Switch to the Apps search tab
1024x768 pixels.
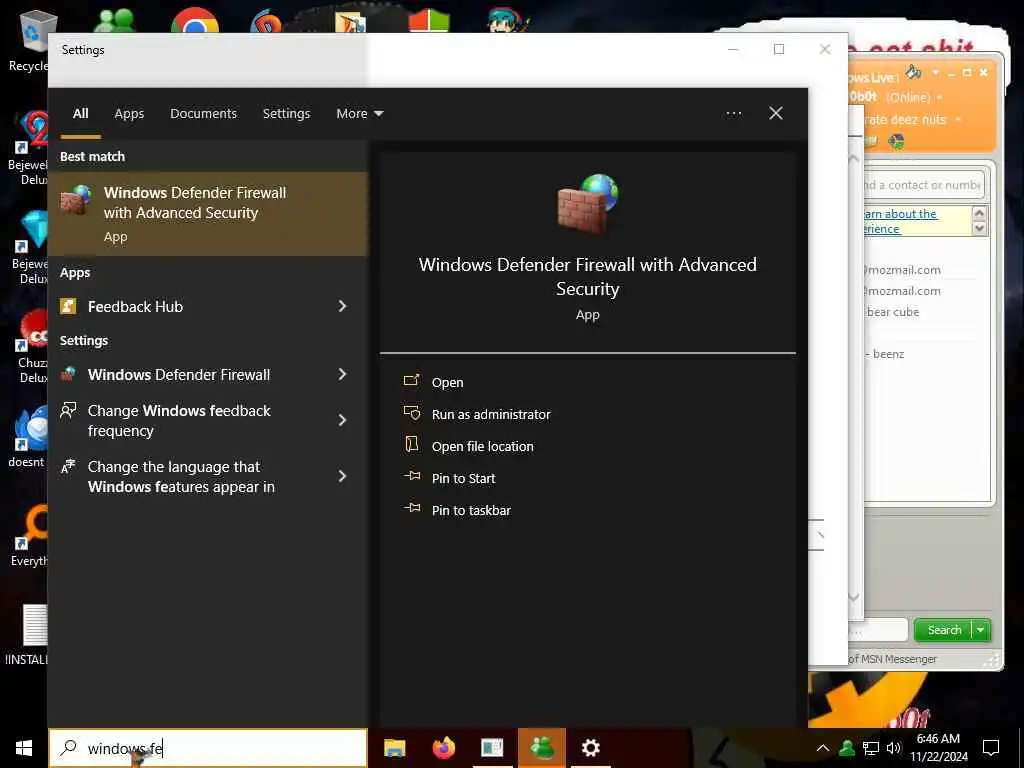(x=129, y=114)
